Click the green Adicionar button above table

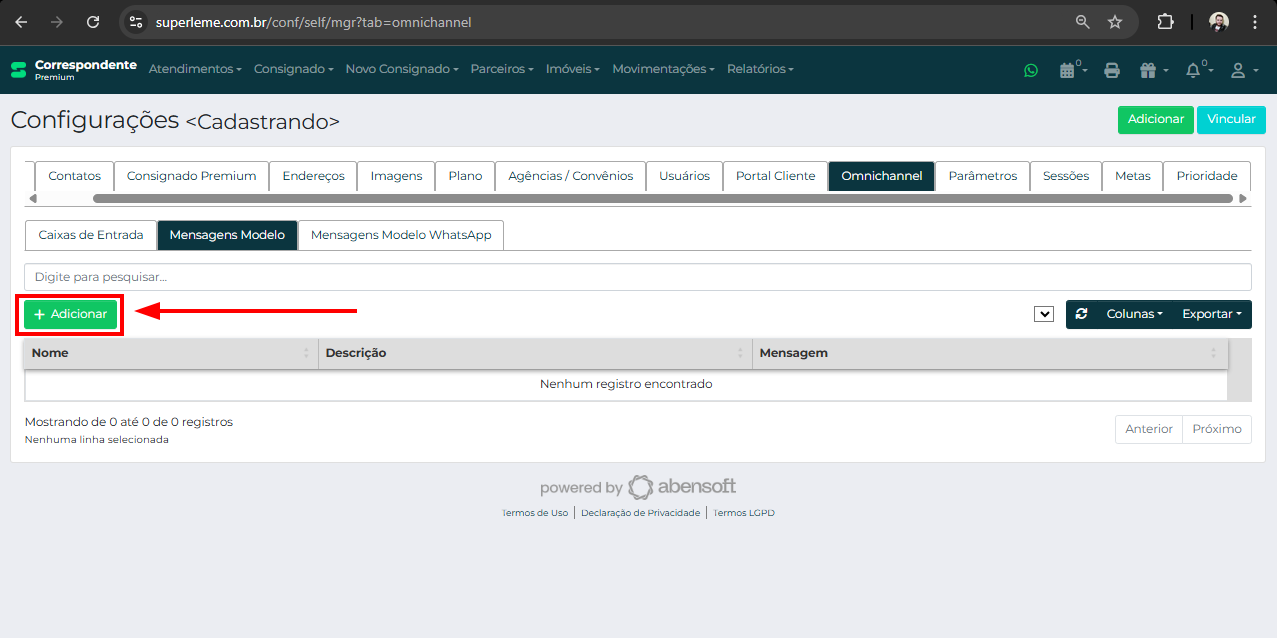(x=71, y=314)
